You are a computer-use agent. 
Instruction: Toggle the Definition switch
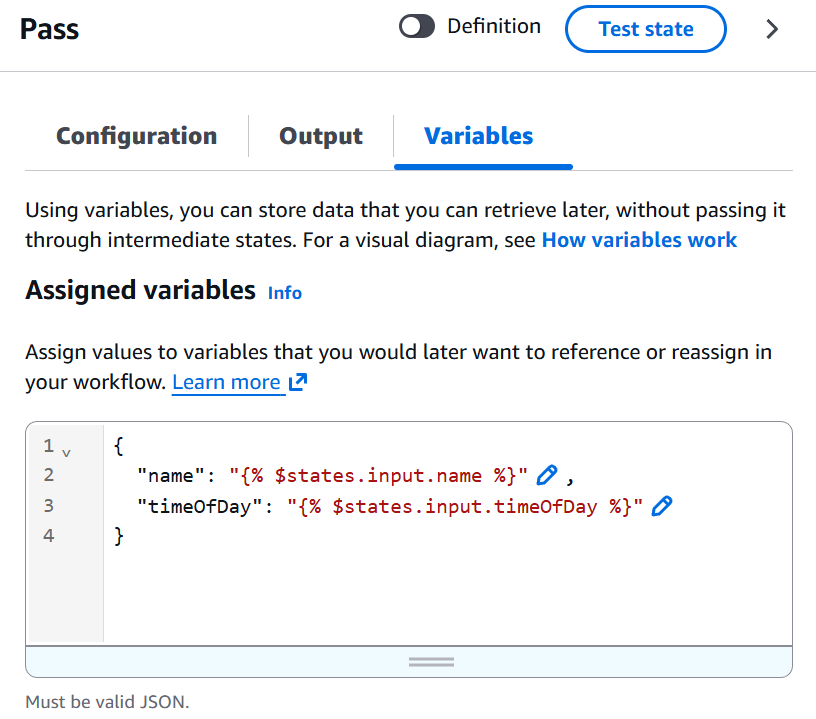click(416, 26)
